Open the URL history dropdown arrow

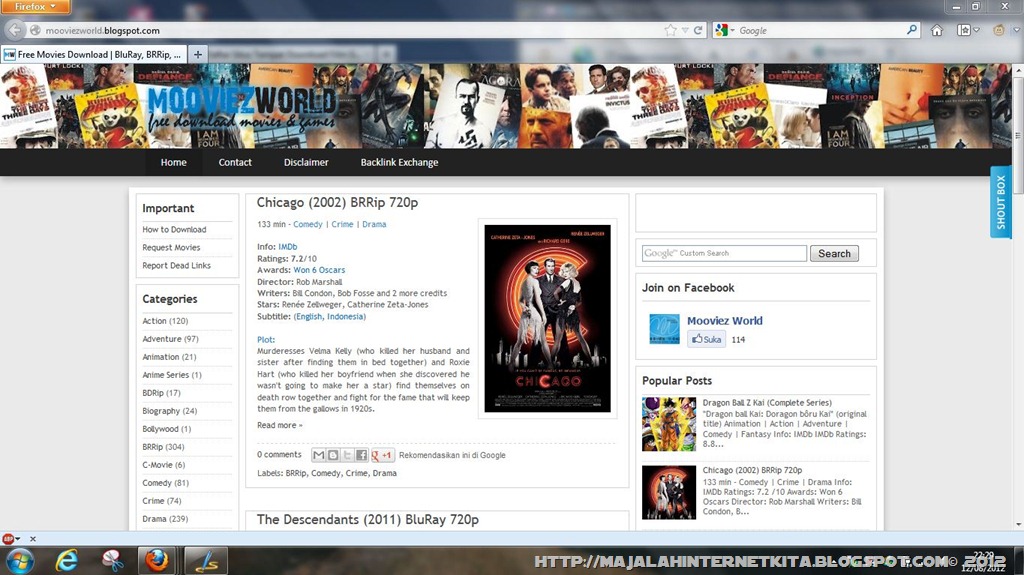684,30
